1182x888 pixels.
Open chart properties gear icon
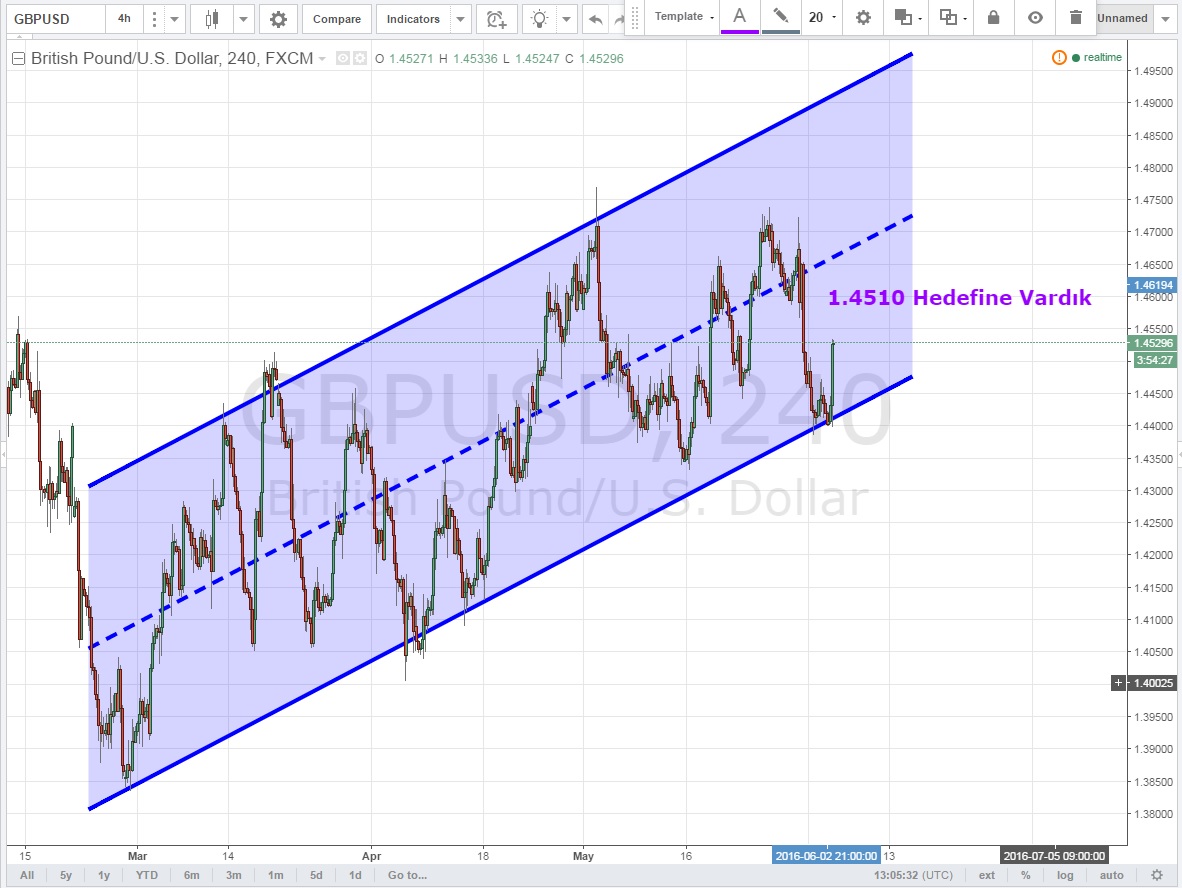coord(278,19)
